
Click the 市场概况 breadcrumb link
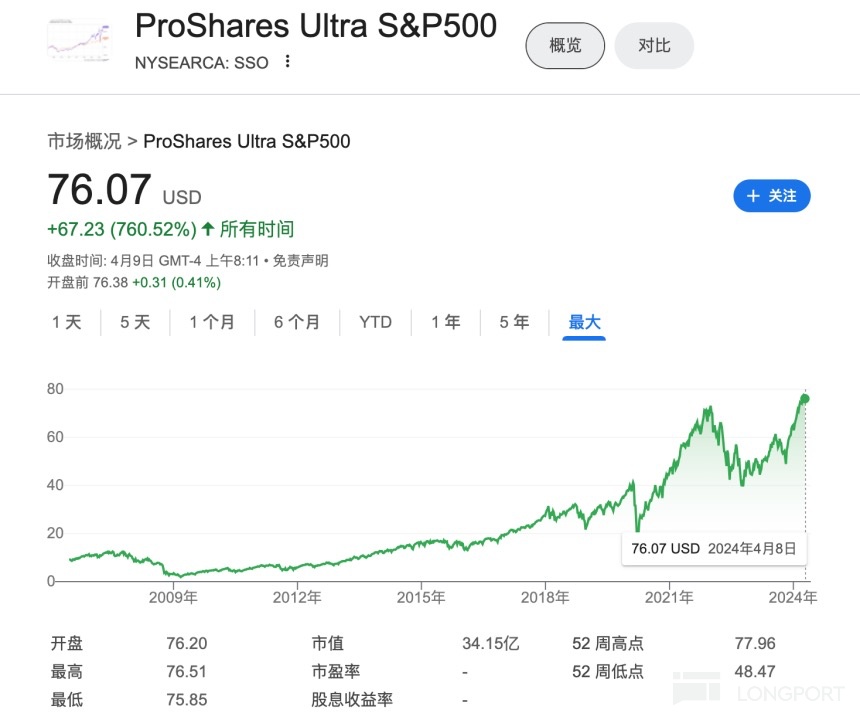point(84,141)
